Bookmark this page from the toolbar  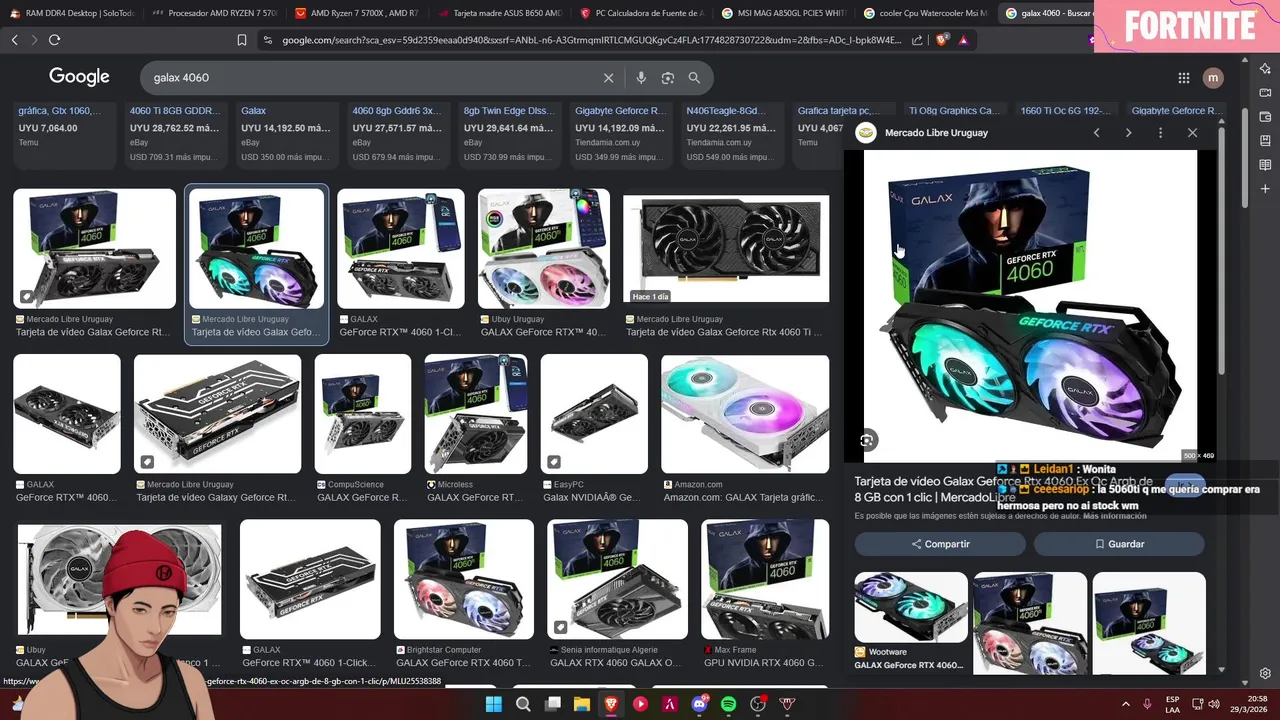tap(242, 40)
